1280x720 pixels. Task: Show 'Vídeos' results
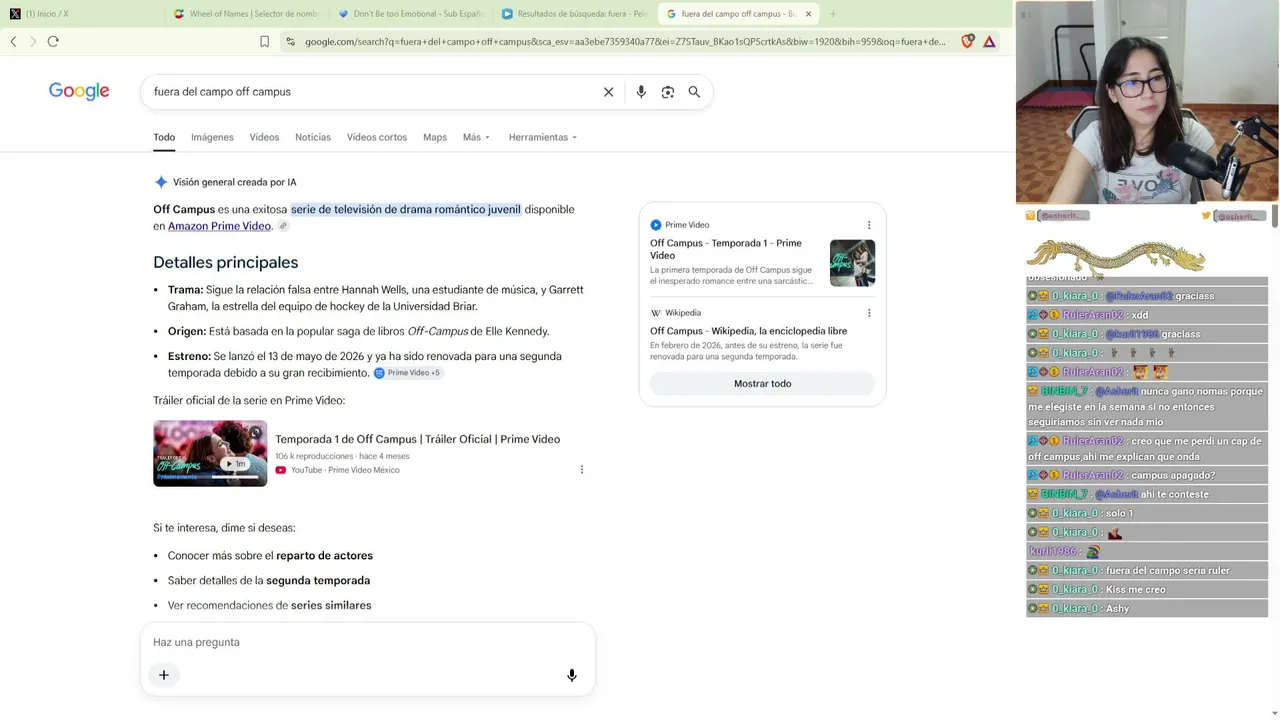(x=264, y=137)
